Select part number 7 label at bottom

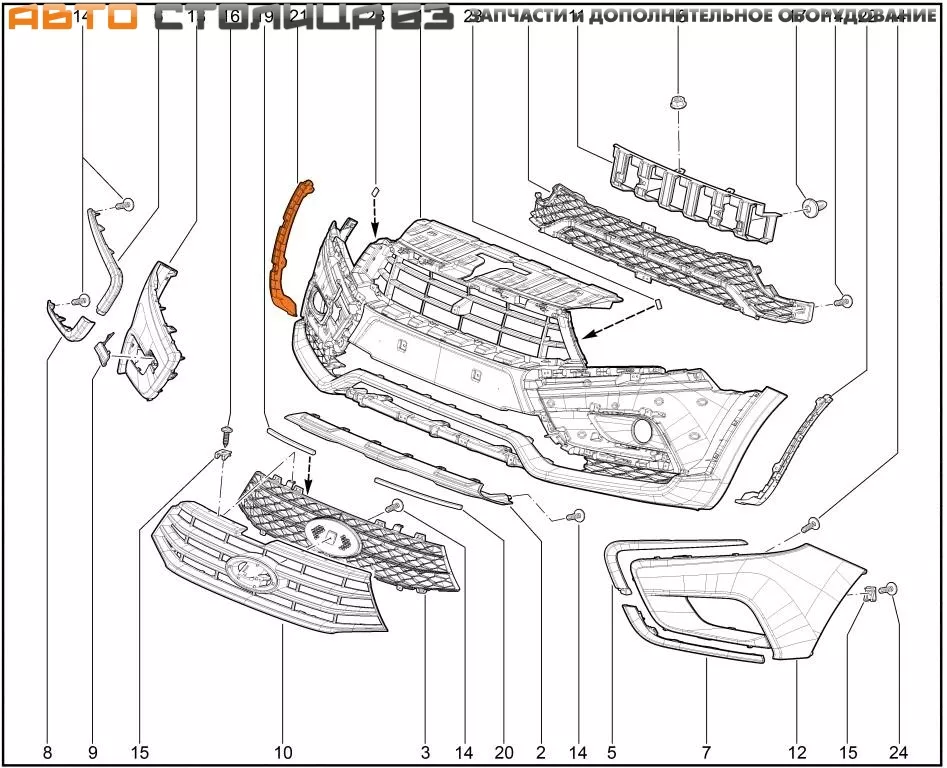(706, 752)
